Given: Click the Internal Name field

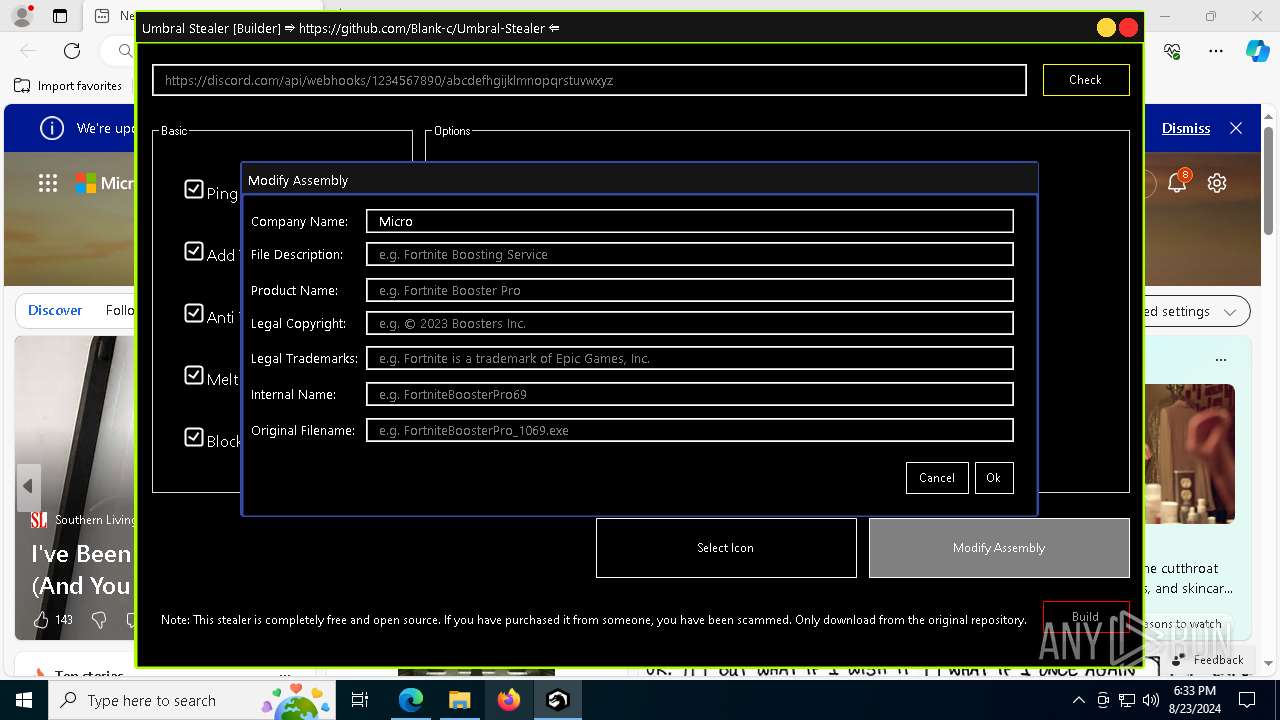Looking at the screenshot, I should (x=689, y=394).
